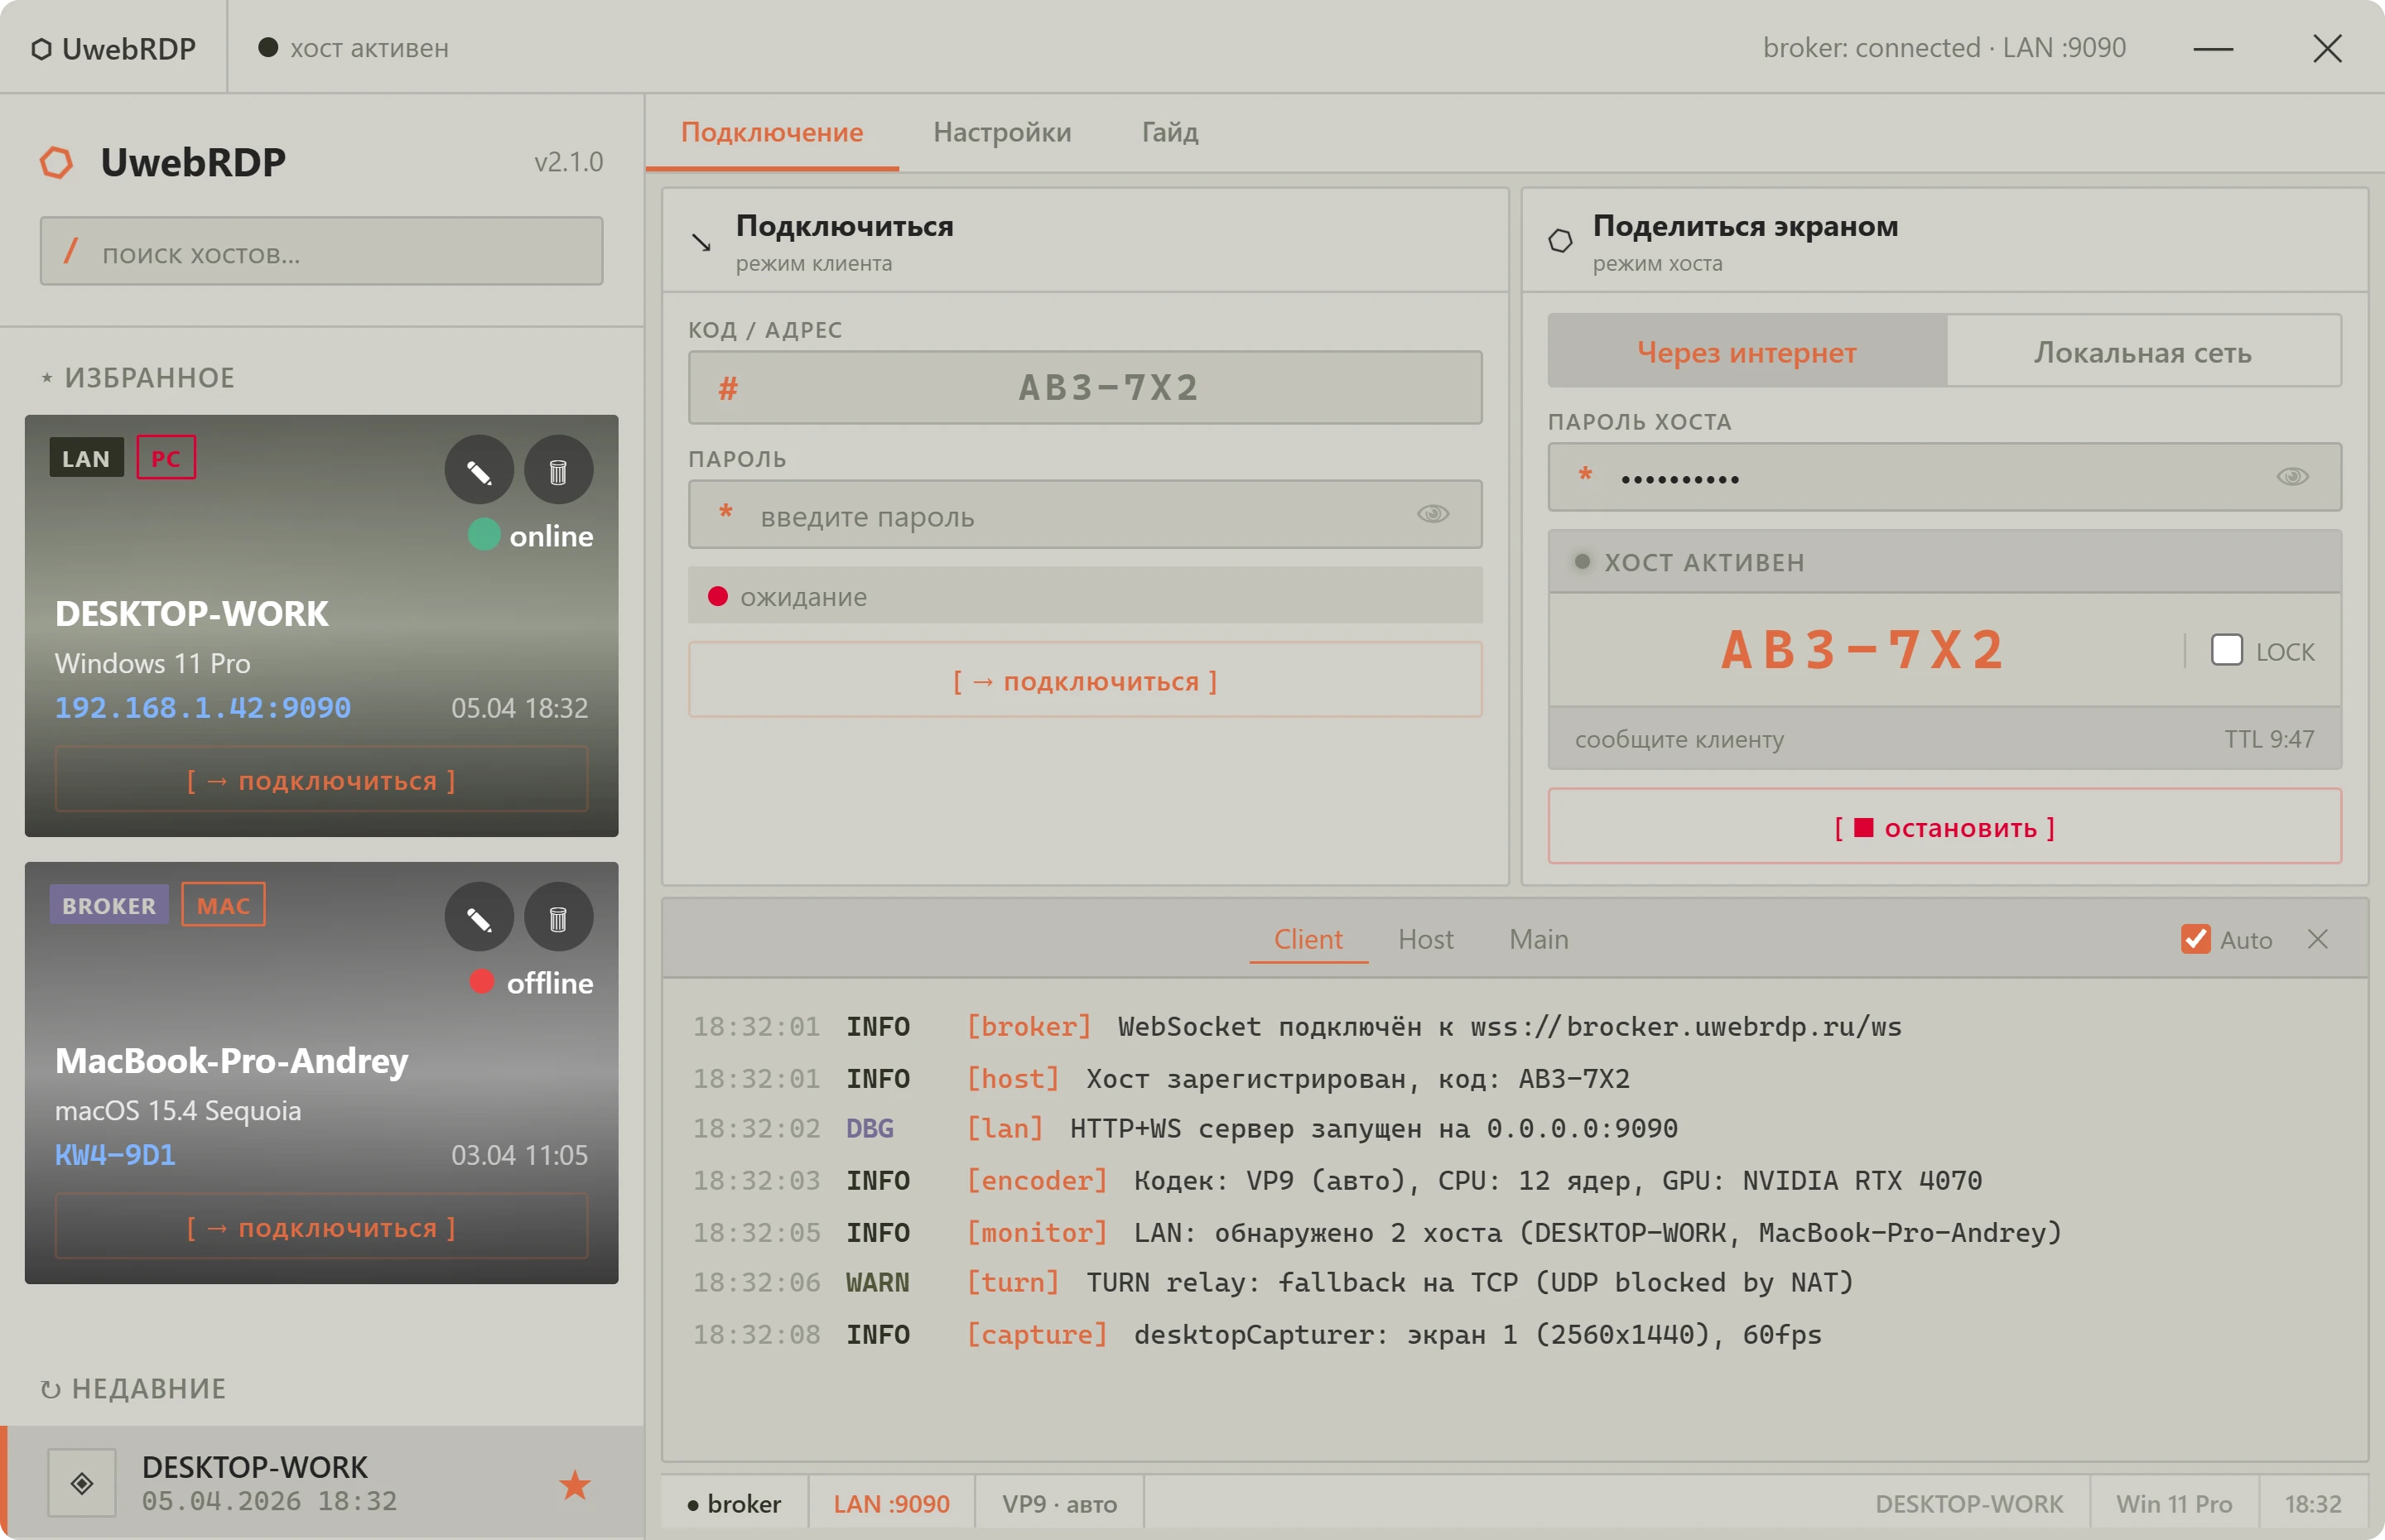
Task: Enable the LOCK checkbox for the code
Action: [2226, 650]
